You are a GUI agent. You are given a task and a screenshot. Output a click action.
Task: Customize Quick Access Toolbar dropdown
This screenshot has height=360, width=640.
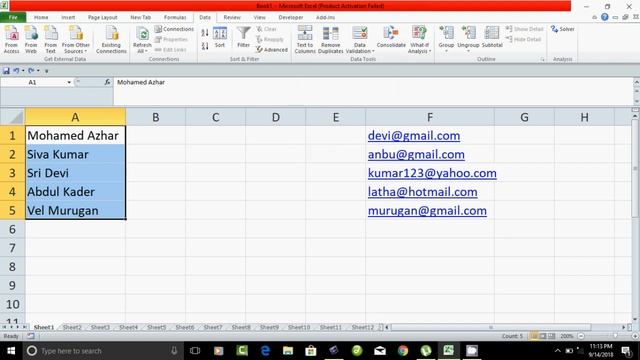[47, 71]
